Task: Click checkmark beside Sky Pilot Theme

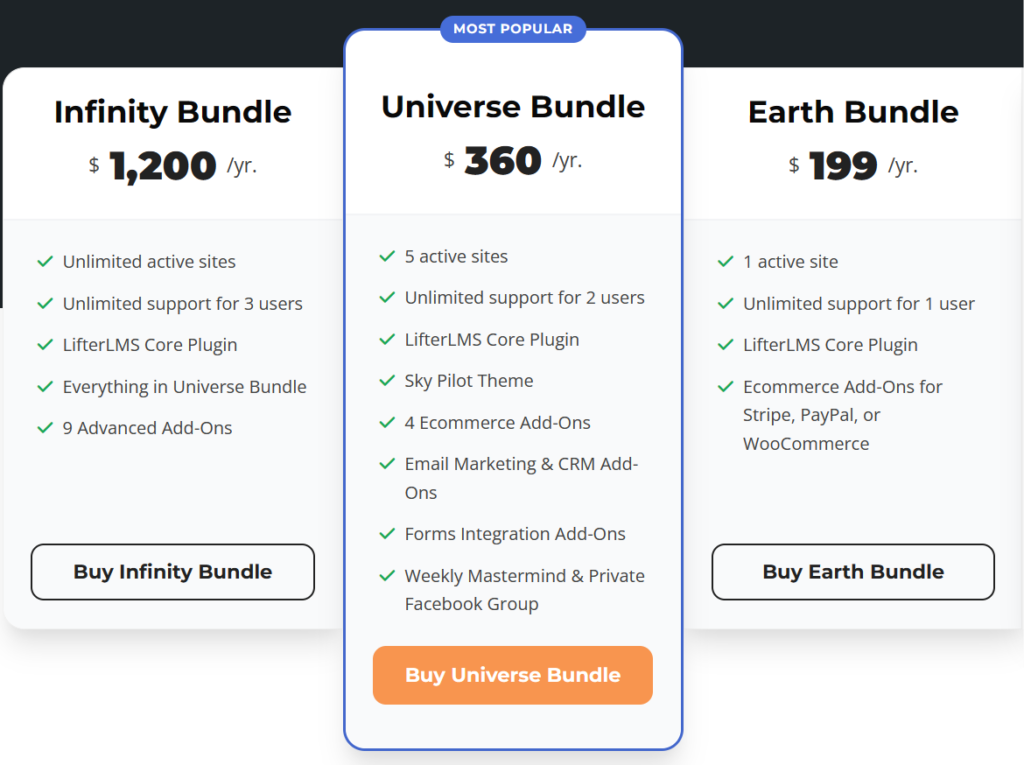Action: [387, 381]
